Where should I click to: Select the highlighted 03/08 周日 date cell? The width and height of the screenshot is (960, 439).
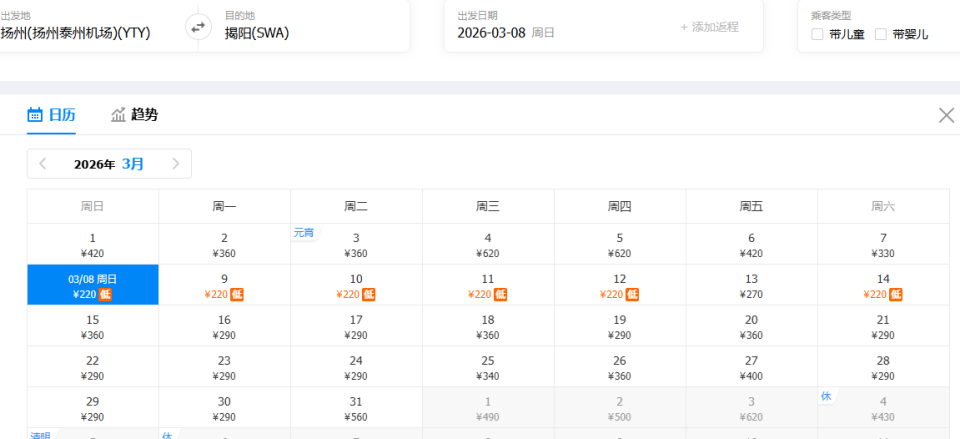click(92, 286)
